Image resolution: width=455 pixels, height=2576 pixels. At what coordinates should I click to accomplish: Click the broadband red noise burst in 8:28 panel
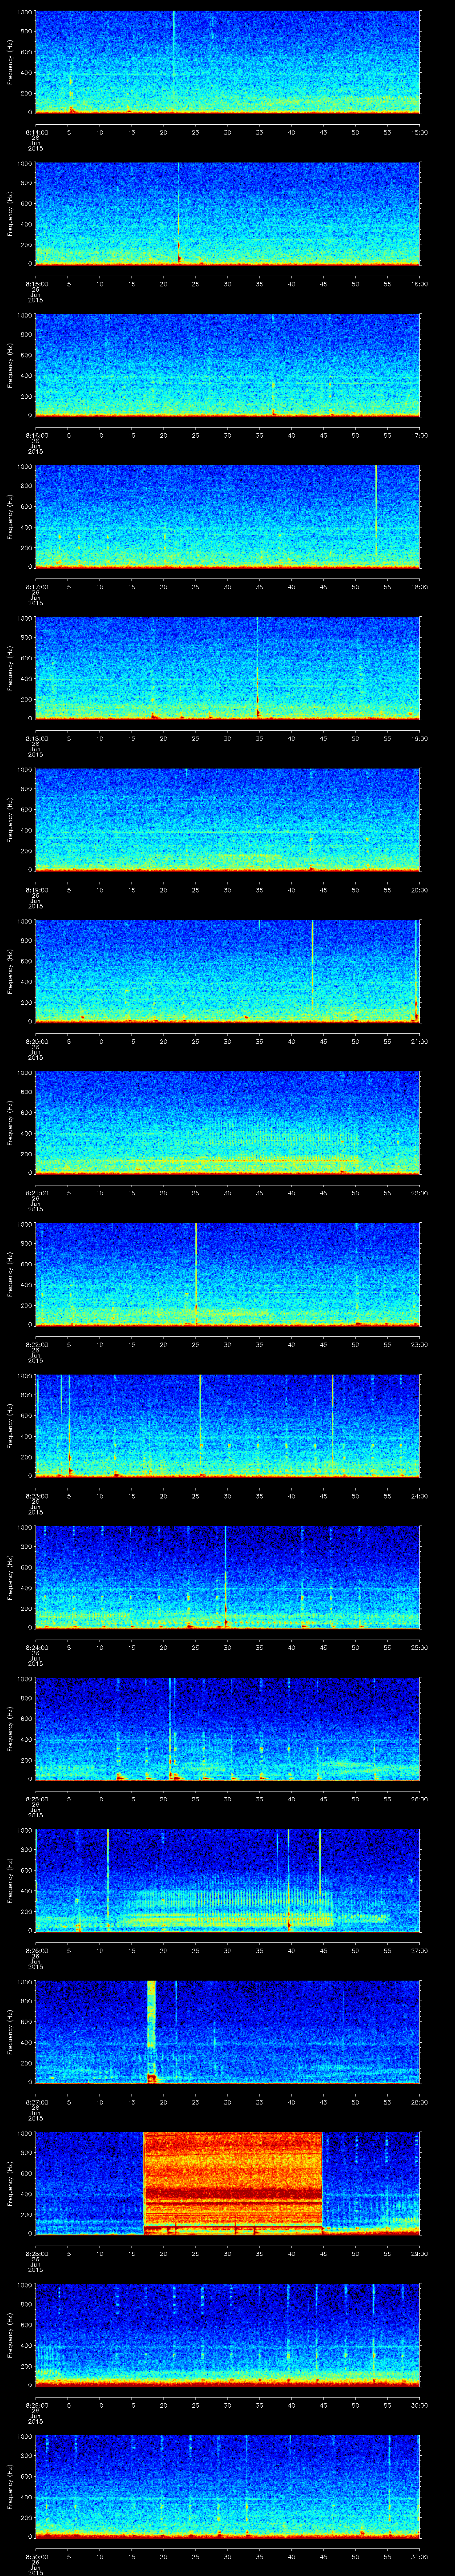[233, 2182]
